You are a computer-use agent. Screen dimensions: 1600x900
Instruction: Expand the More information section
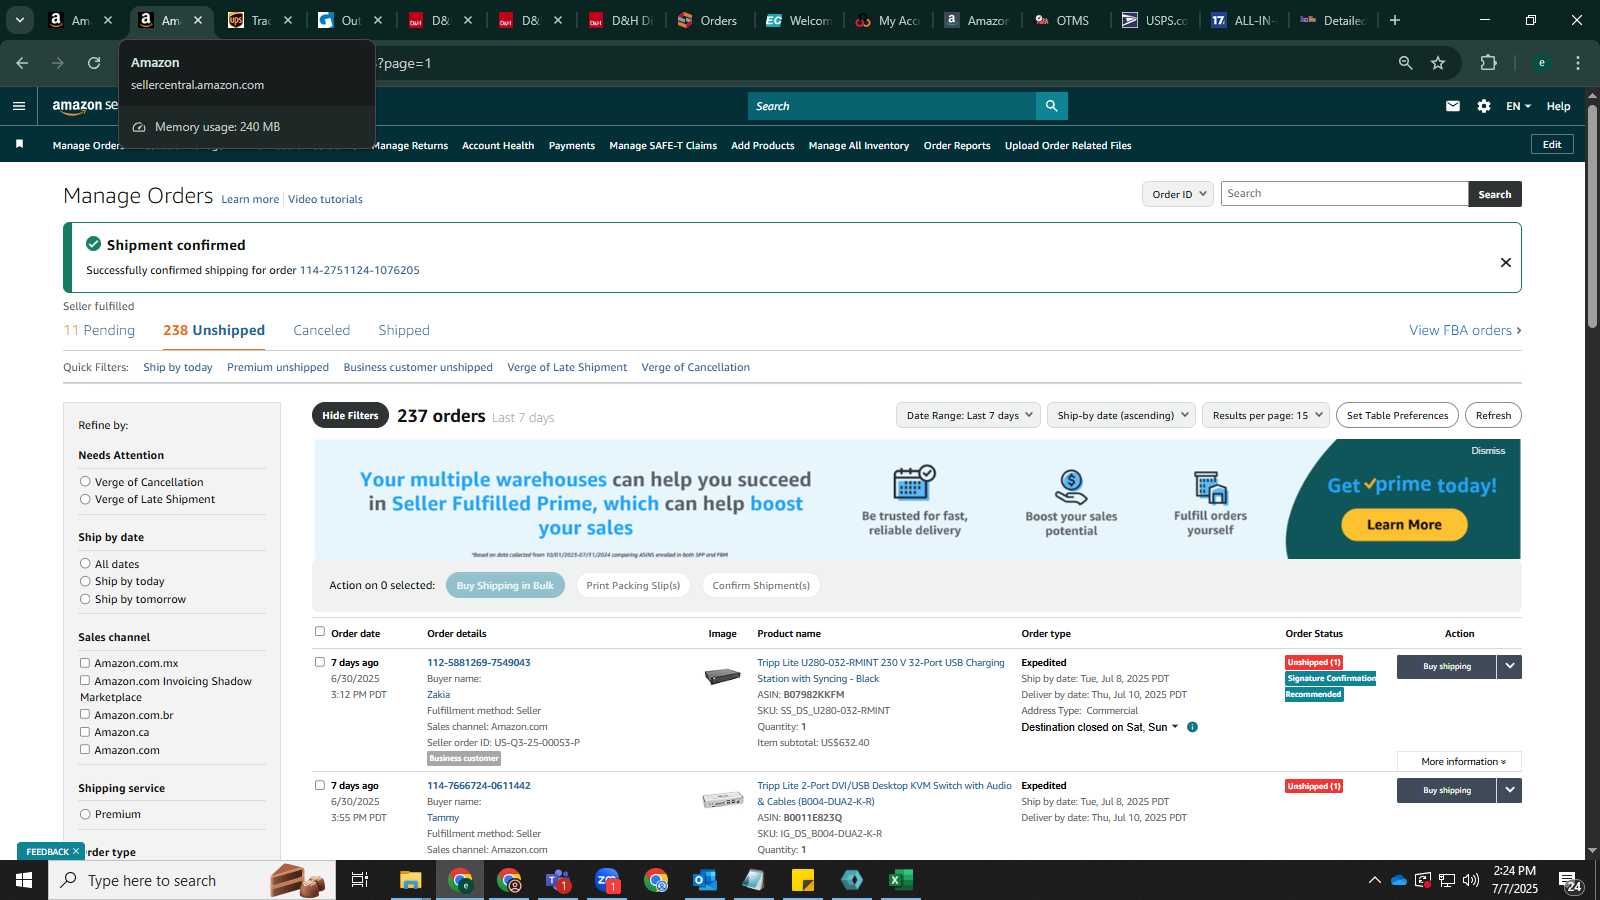pyautogui.click(x=1459, y=761)
